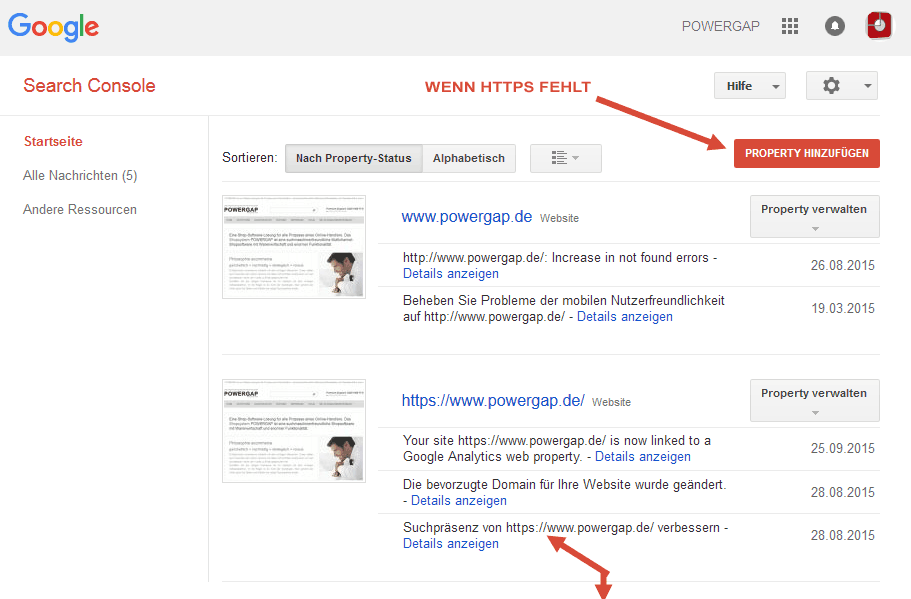
Task: Expand the settings gear dropdown arrow
Action: click(867, 86)
